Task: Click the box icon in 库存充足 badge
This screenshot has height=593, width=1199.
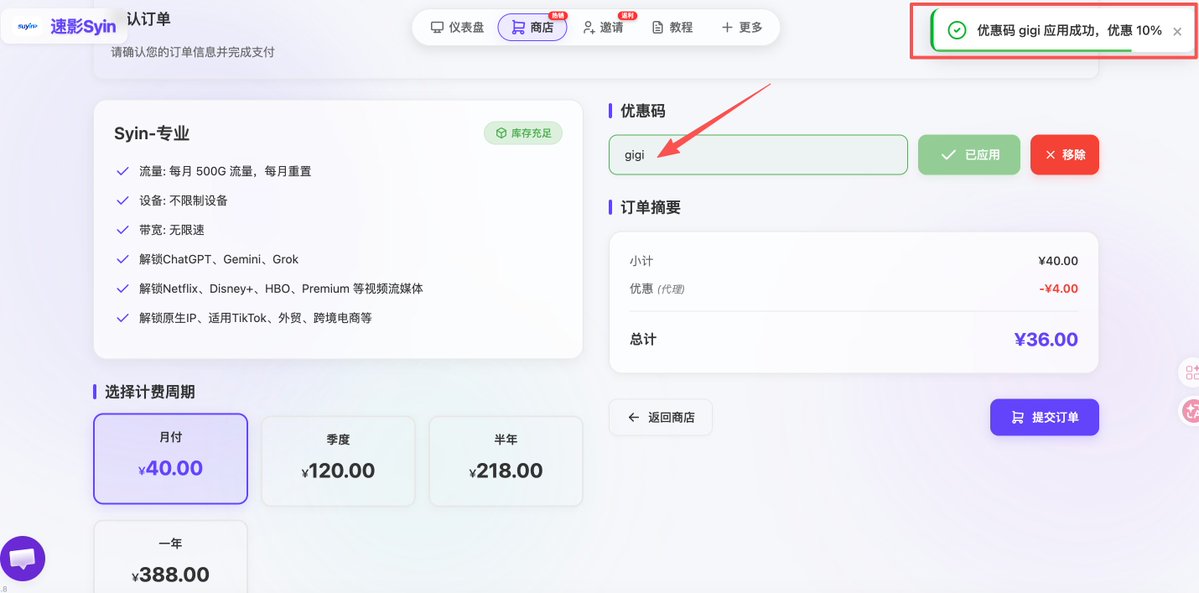Action: click(501, 133)
